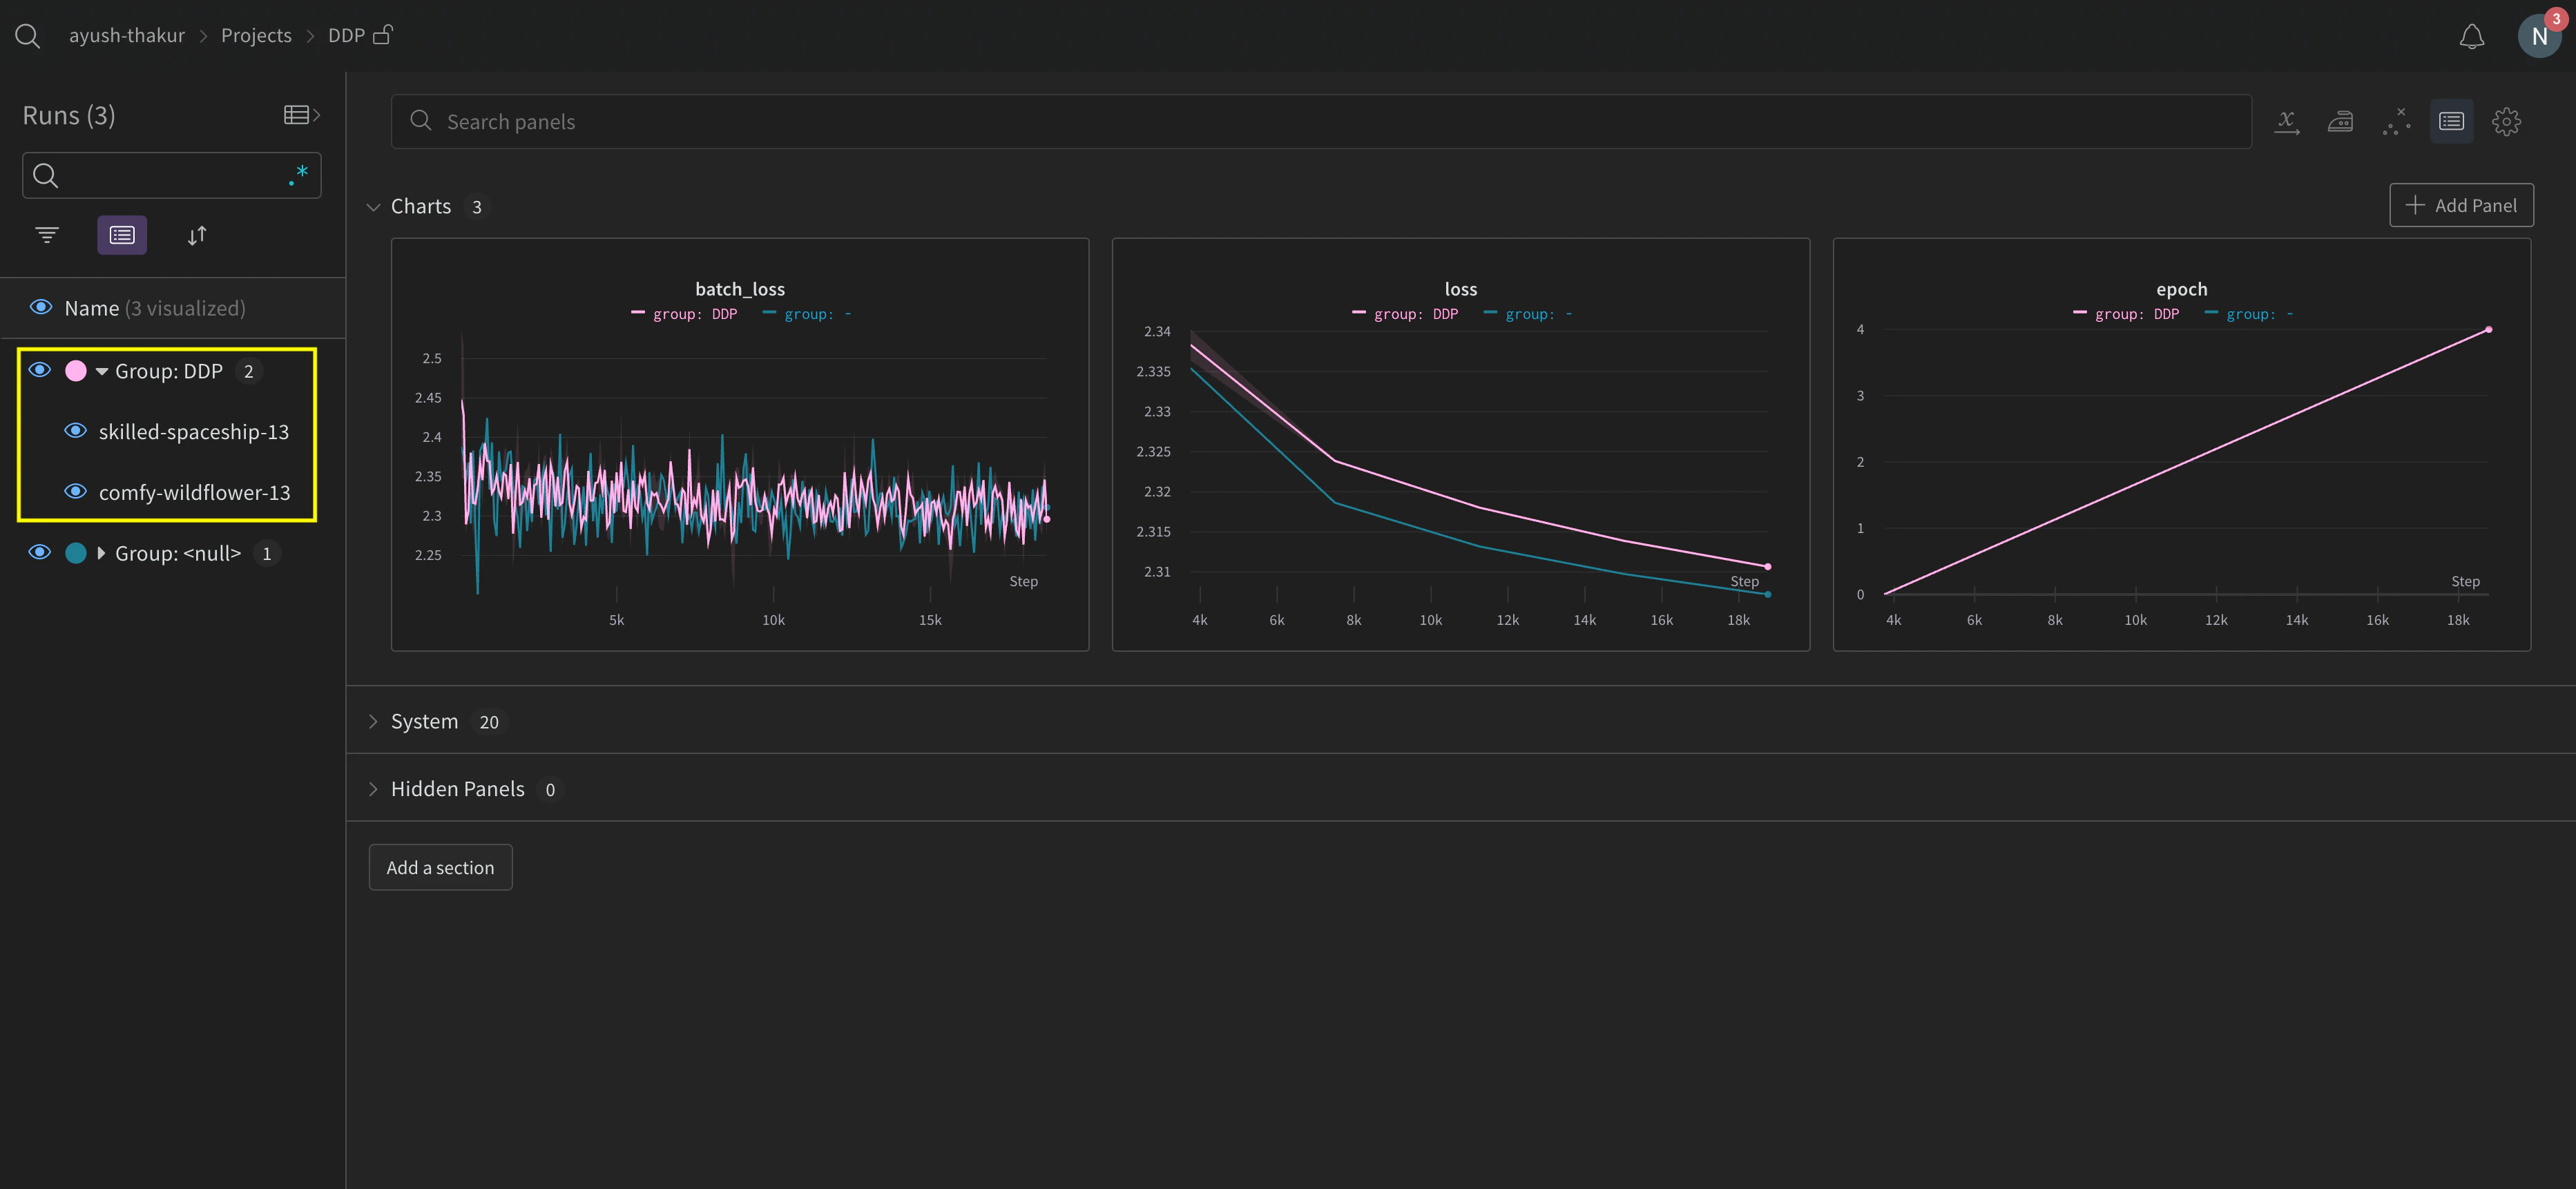Open the x-axis settings icon

(2288, 121)
